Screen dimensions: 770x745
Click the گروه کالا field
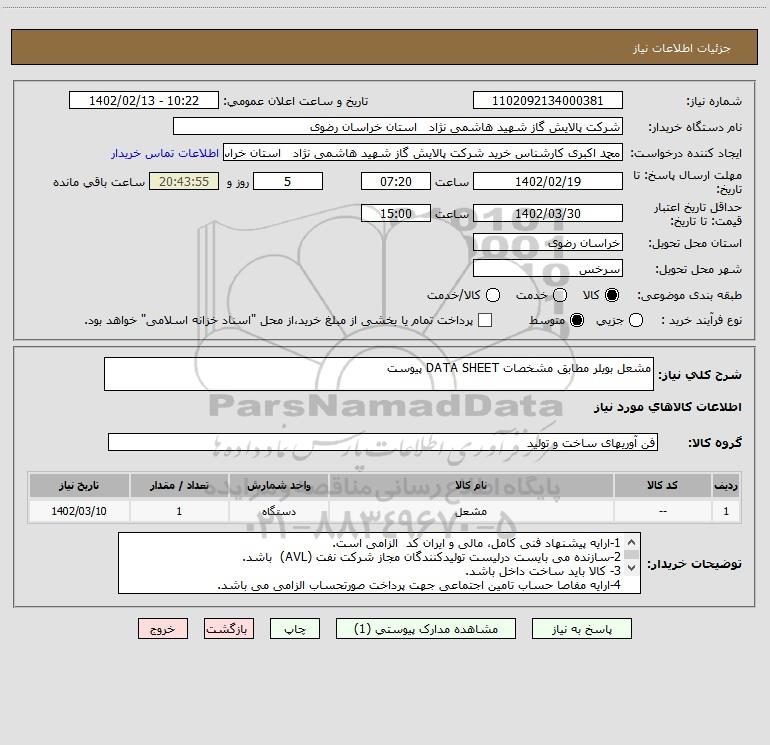click(x=383, y=442)
